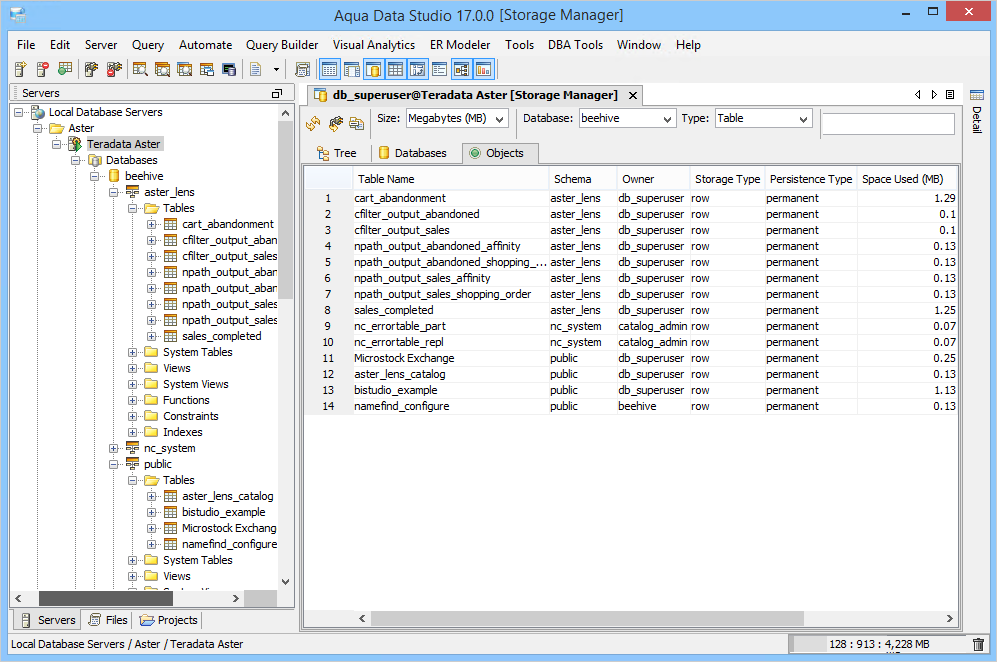Sort by the Space Used (MB) column header
Viewport: 997px width, 662px height.
(907, 179)
